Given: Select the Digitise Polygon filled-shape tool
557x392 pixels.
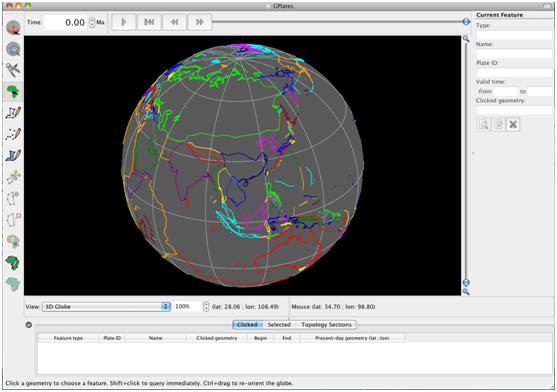Looking at the screenshot, I should coord(13,156).
